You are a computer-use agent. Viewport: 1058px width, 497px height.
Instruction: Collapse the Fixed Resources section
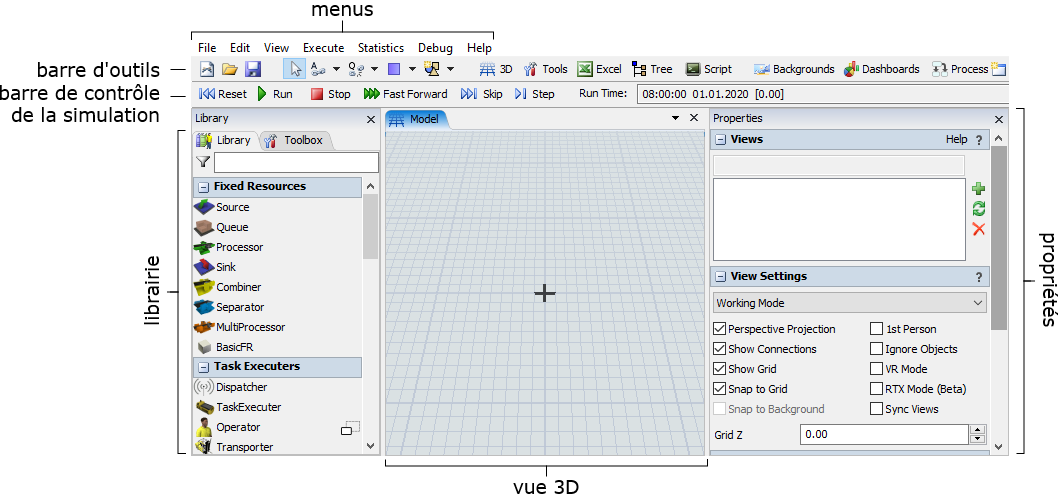pos(203,187)
